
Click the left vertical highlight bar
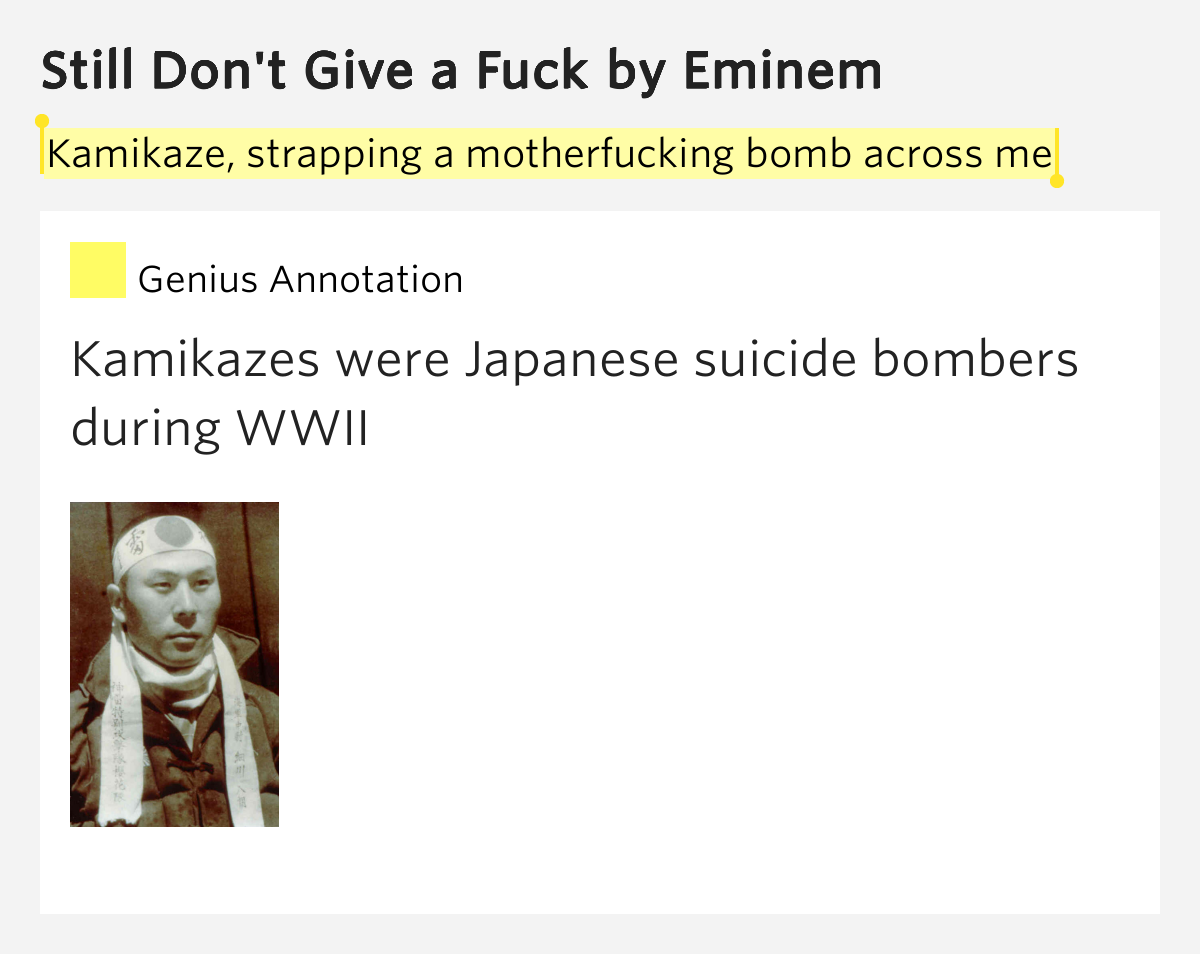pos(42,151)
